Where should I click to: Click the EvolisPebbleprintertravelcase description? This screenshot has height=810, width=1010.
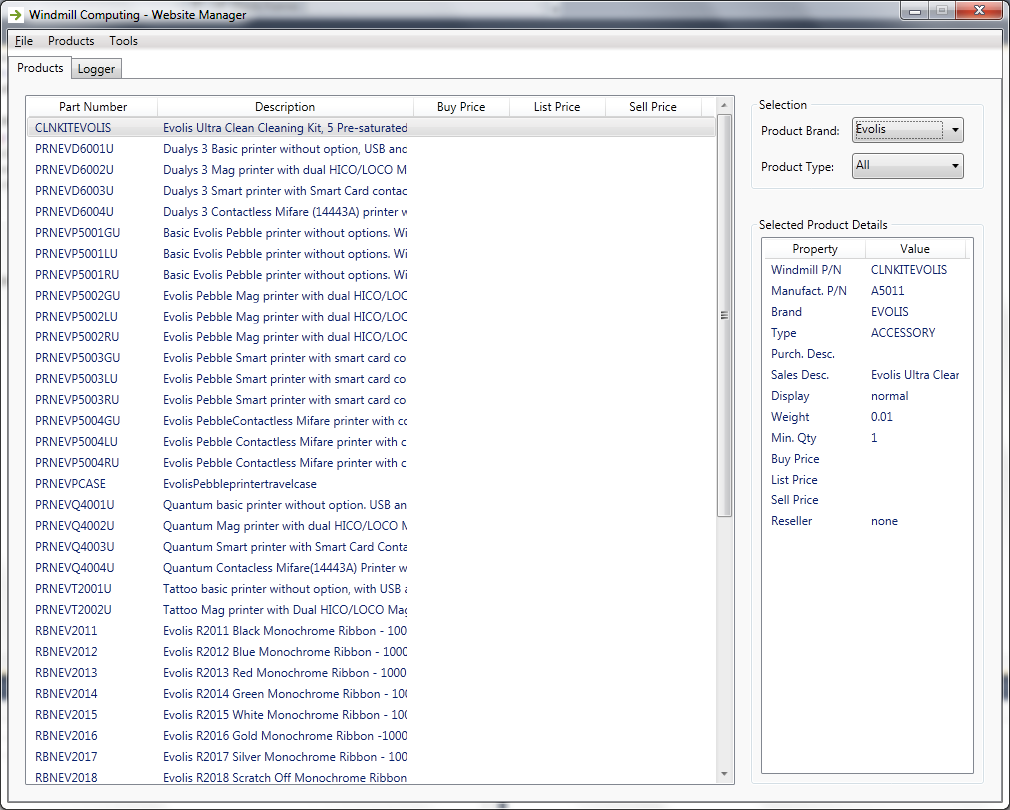[240, 484]
